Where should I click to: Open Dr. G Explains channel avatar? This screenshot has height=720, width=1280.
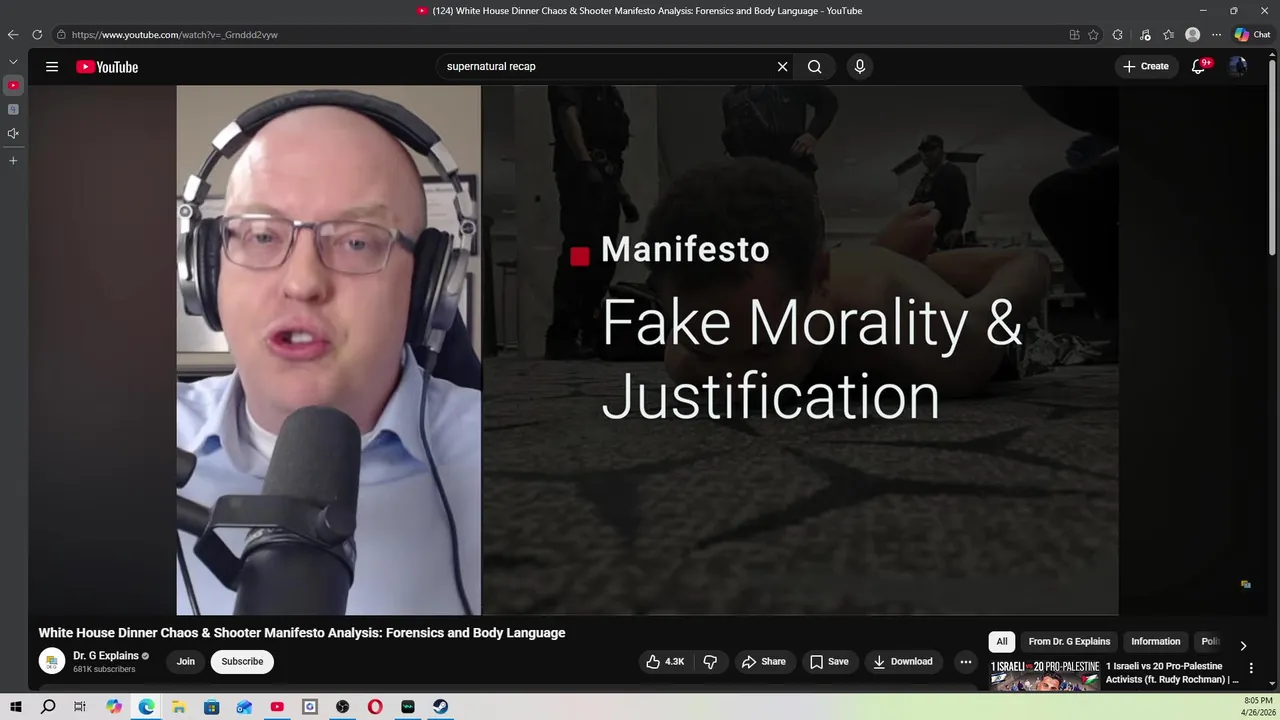point(52,661)
